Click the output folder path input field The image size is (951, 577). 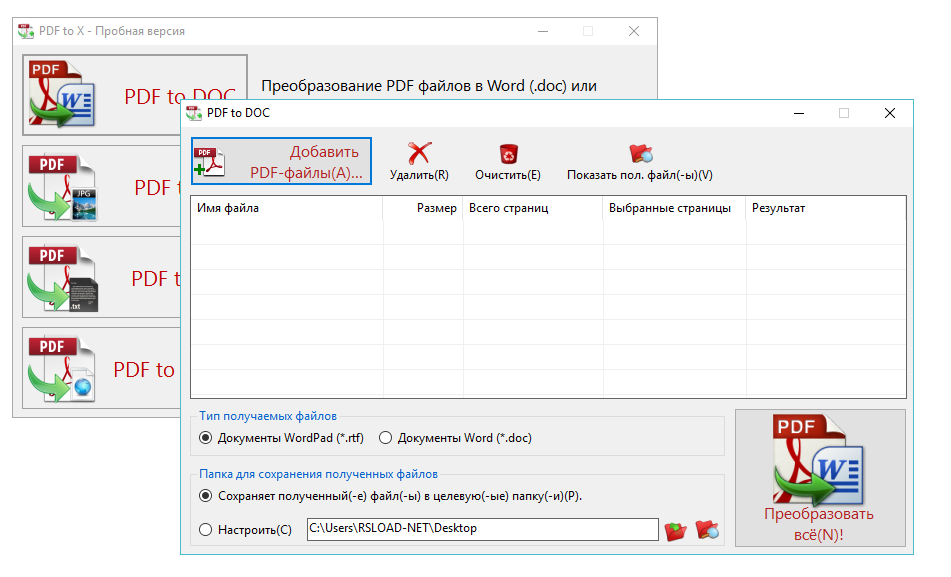coord(483,529)
